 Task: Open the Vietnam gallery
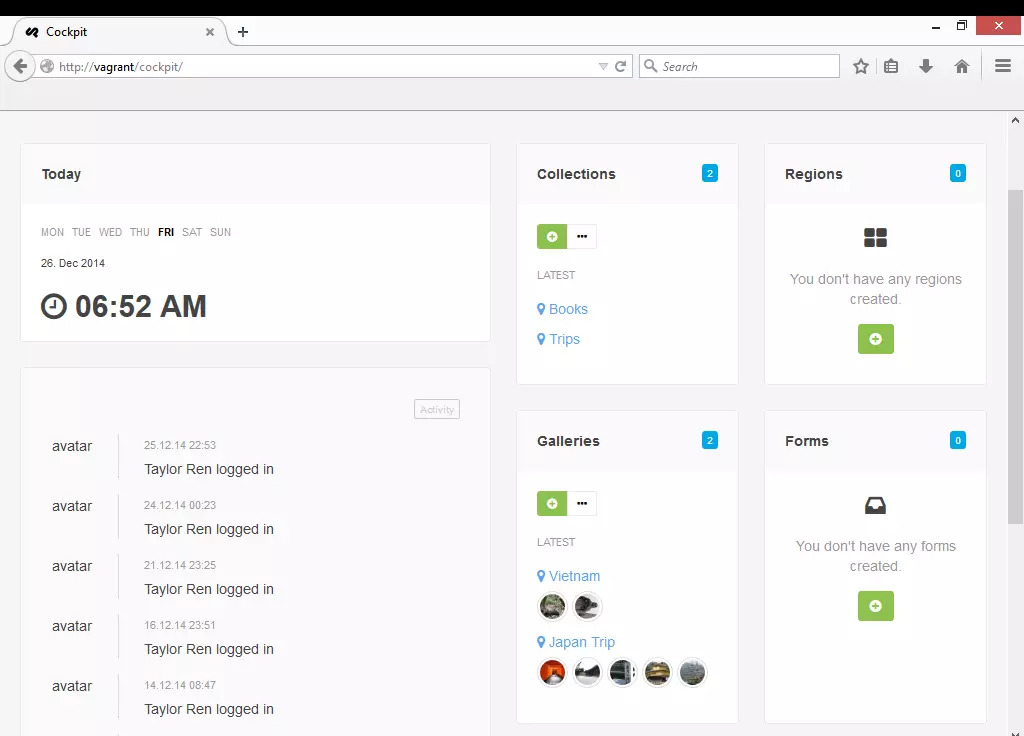click(x=574, y=575)
